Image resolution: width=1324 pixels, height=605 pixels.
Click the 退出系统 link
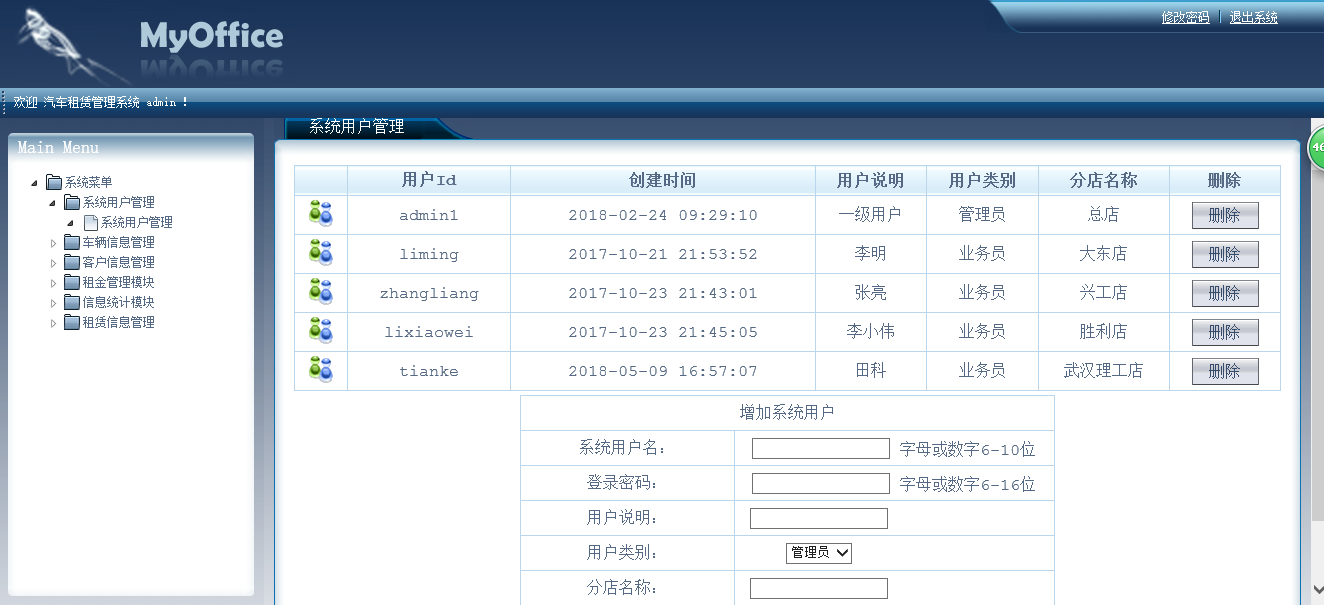pos(1254,17)
